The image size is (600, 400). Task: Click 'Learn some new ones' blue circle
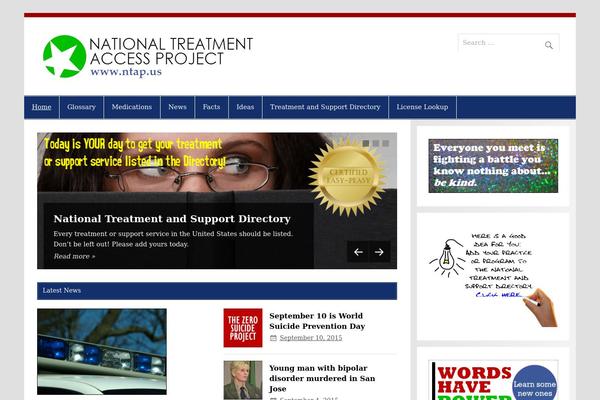(535, 383)
